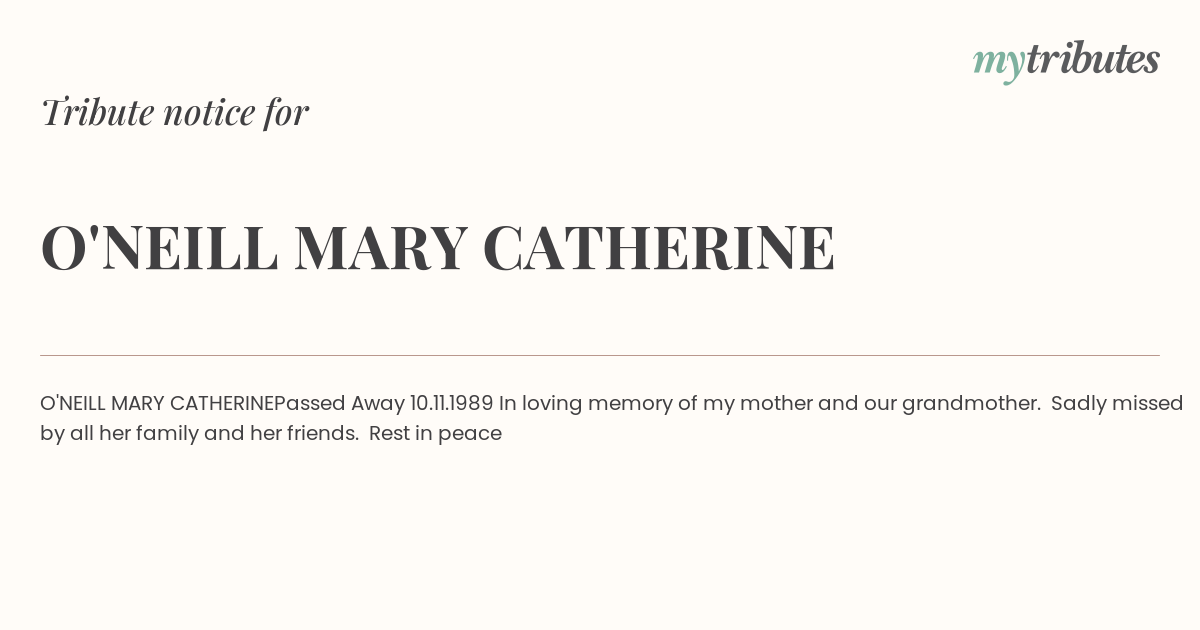The image size is (1200, 630).
Task: Click the mytributes logo
Action: click(x=1066, y=61)
